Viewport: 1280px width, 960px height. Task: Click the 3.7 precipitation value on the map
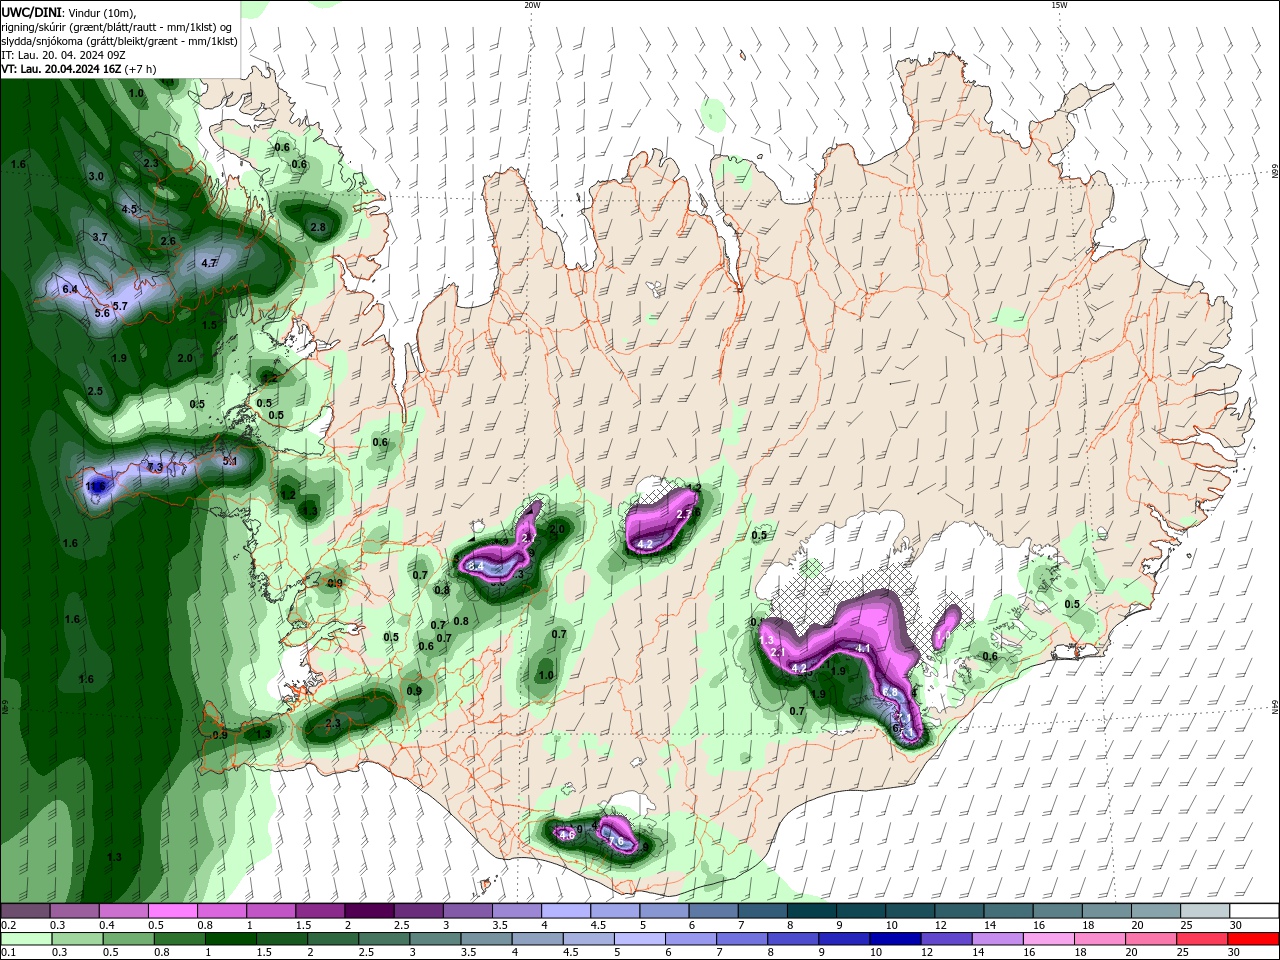(x=100, y=237)
